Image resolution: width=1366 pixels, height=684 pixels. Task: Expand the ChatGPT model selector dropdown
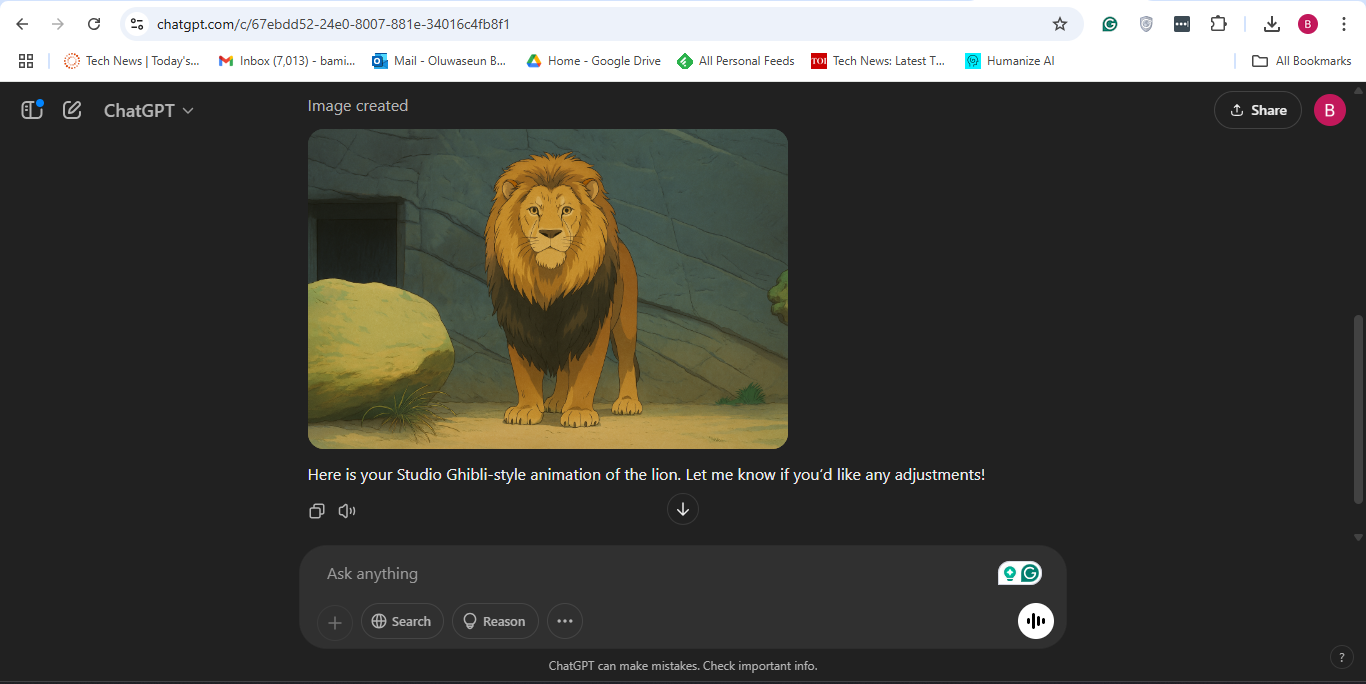pyautogui.click(x=149, y=110)
